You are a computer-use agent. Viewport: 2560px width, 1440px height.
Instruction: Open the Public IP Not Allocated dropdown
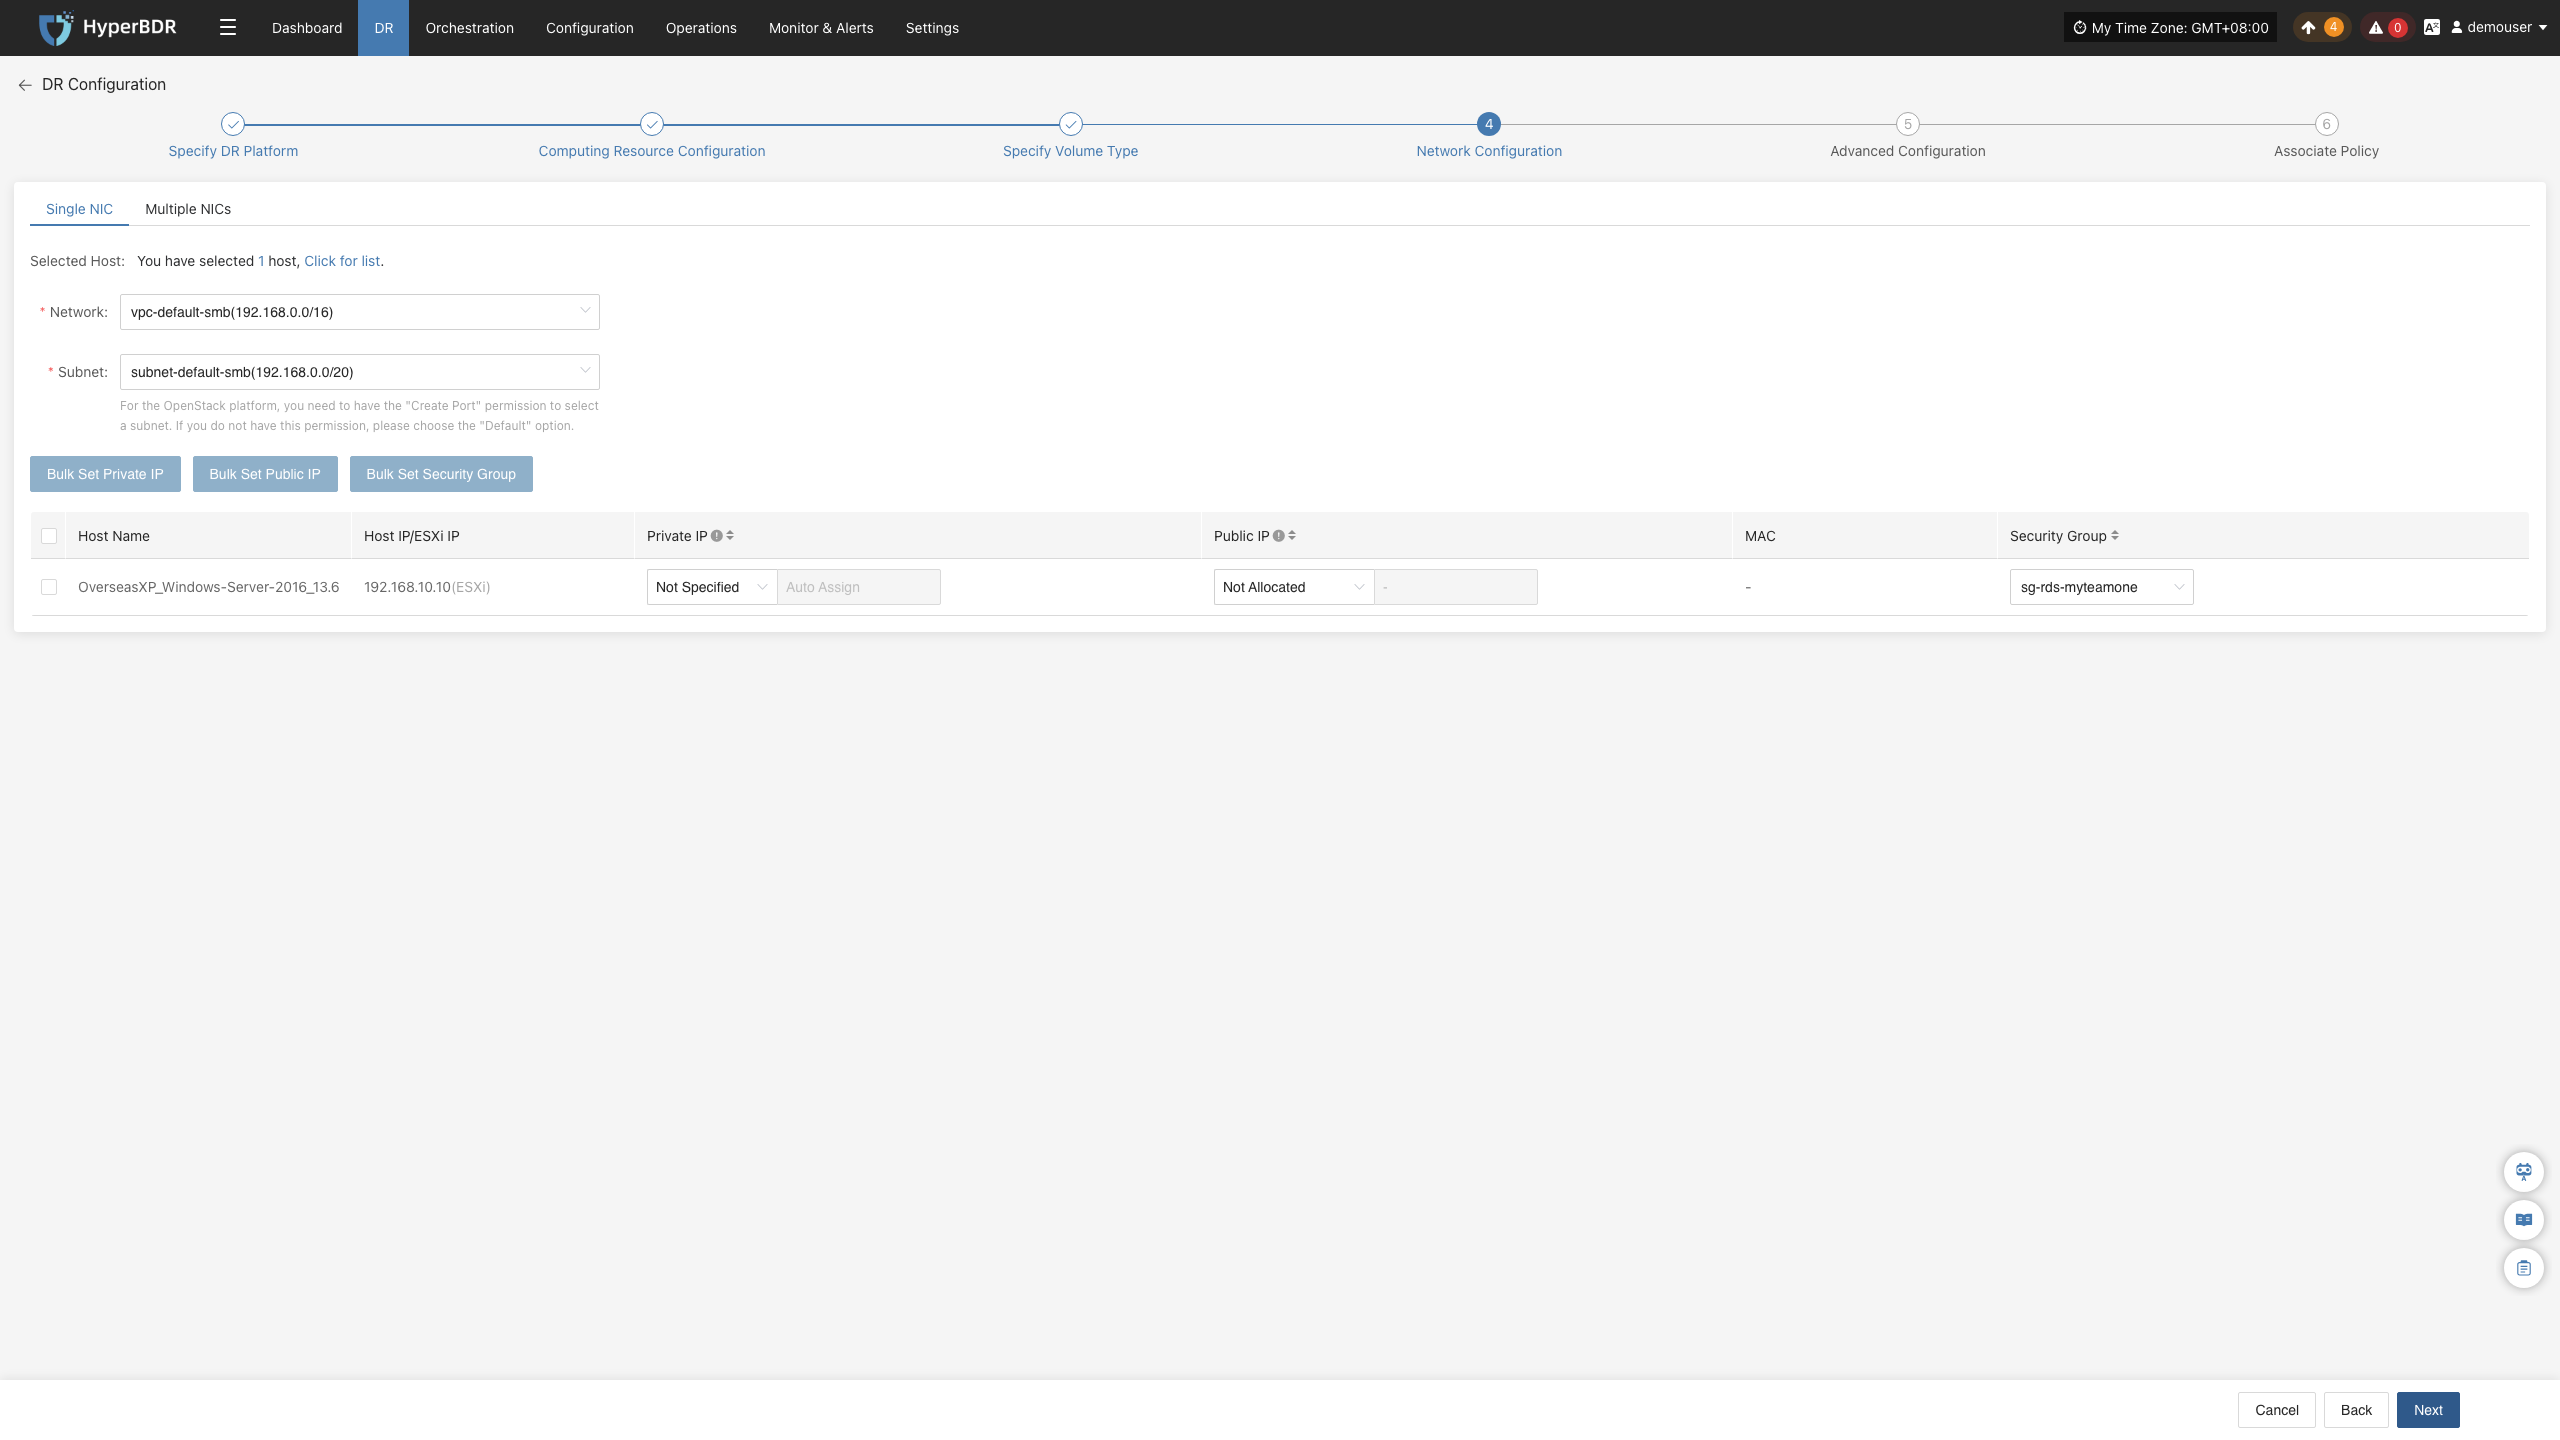point(1294,587)
